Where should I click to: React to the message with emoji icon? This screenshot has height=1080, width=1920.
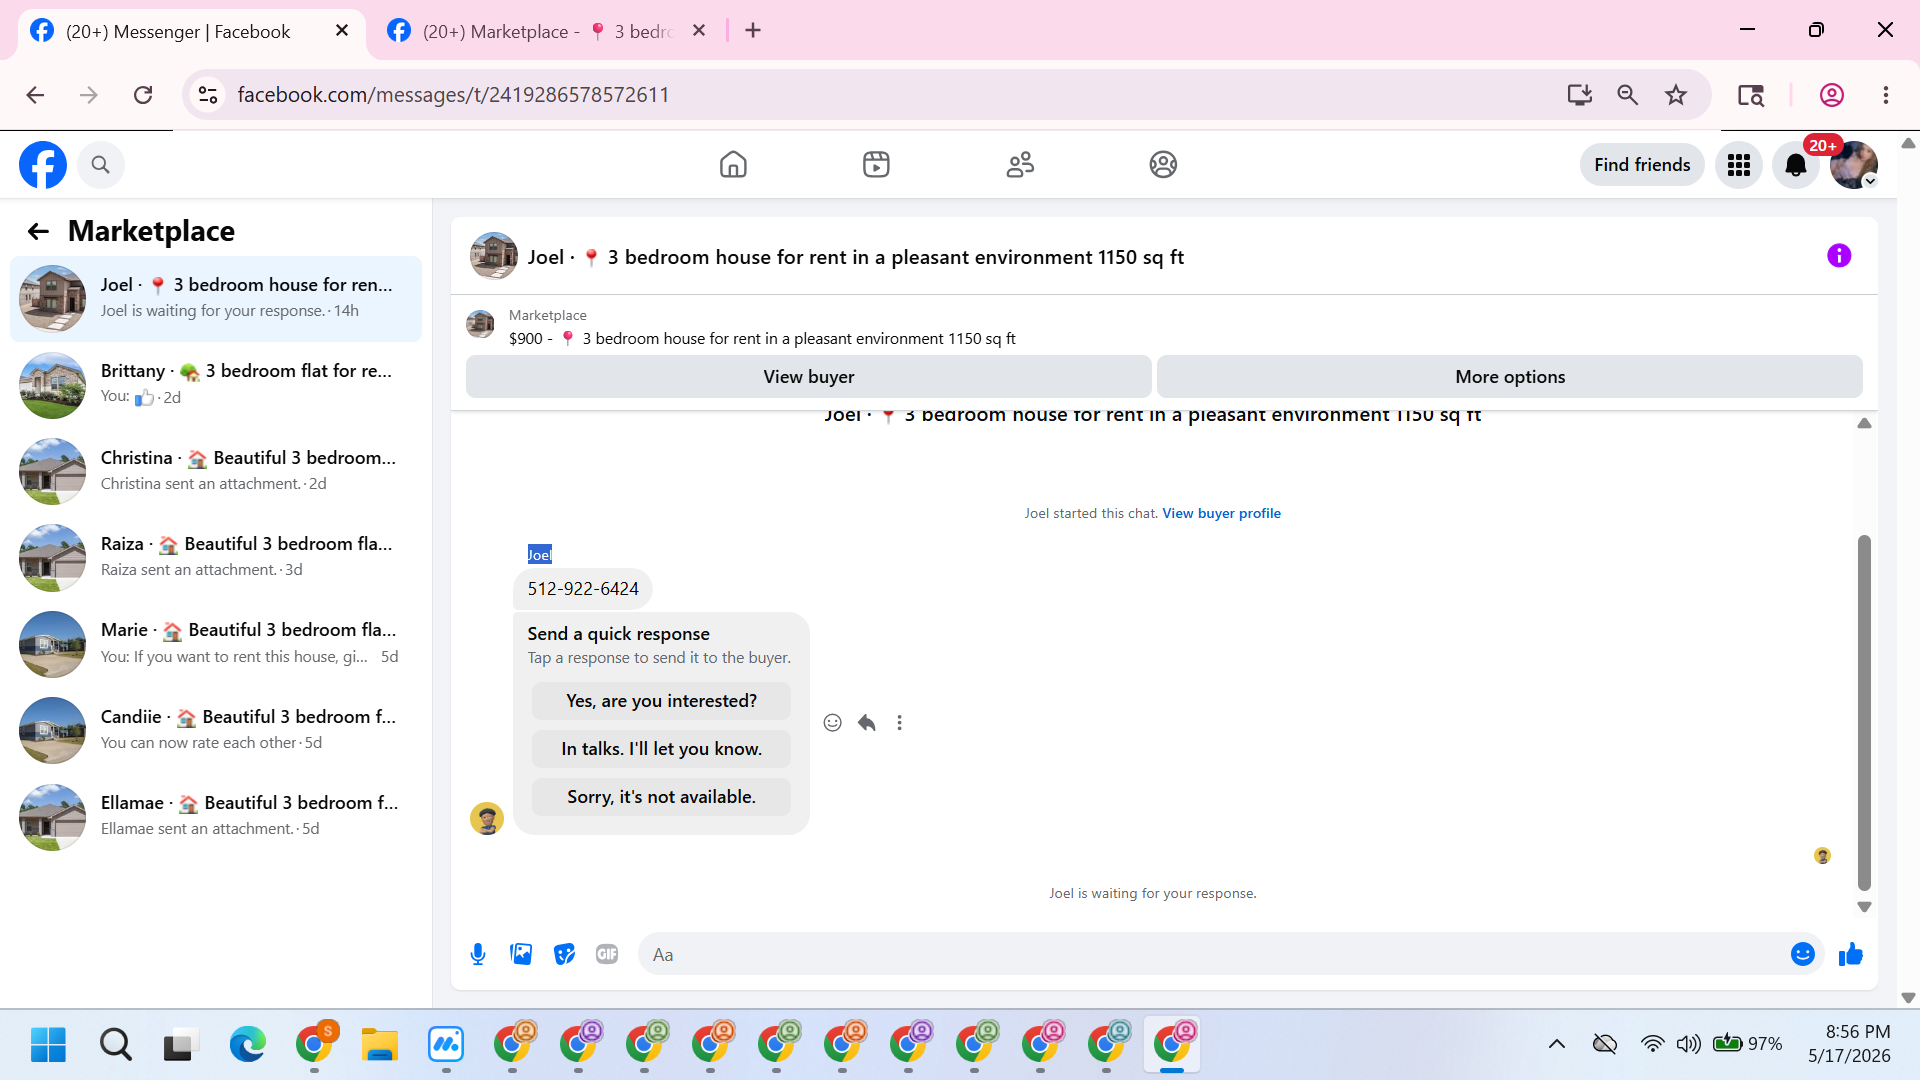click(832, 723)
